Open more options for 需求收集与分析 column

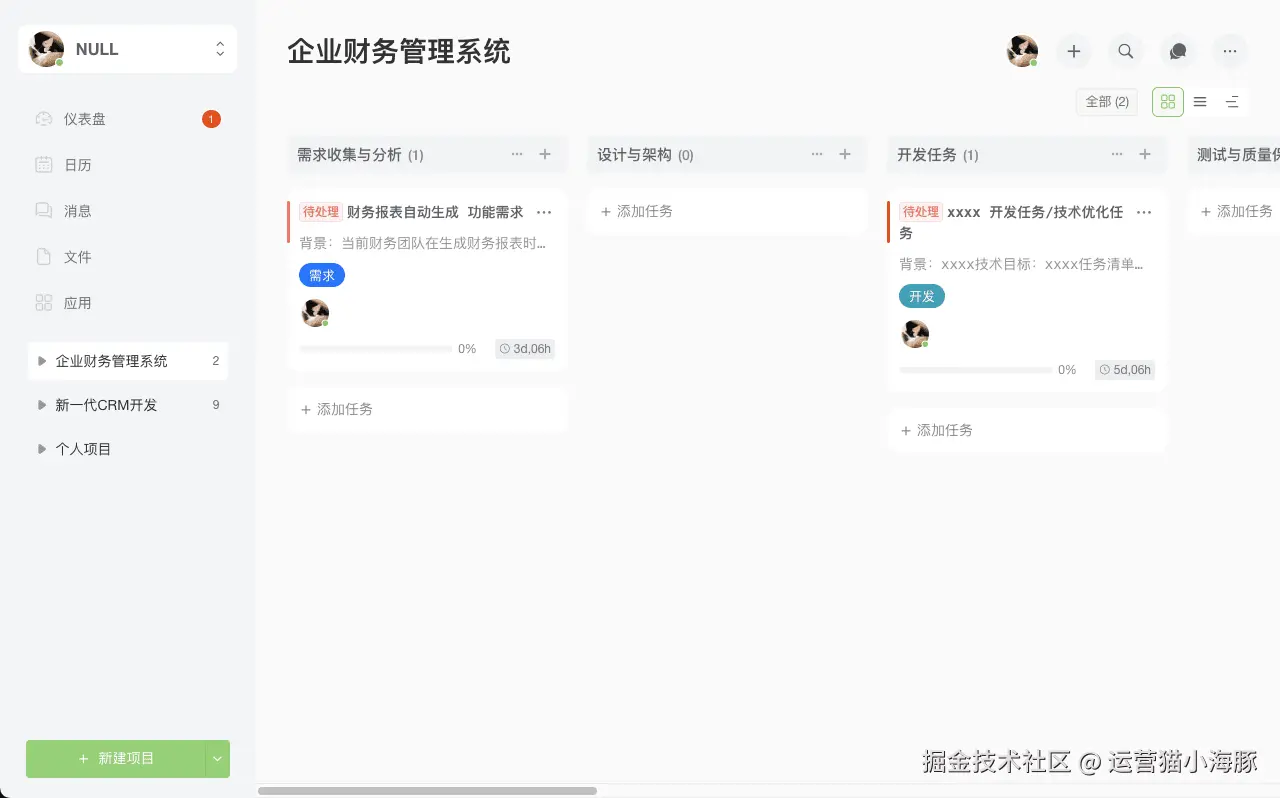[x=517, y=155]
